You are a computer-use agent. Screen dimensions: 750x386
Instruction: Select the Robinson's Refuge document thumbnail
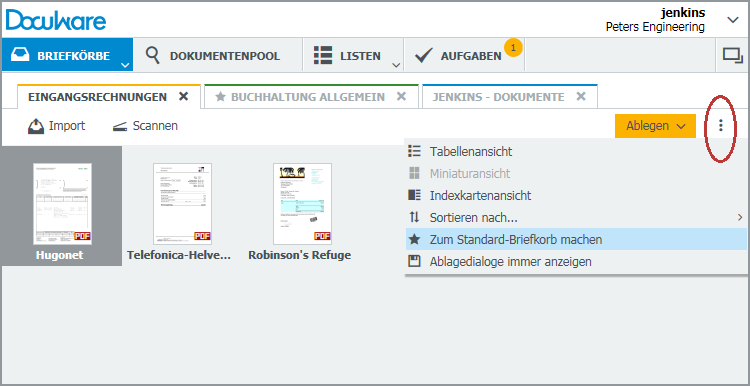302,204
